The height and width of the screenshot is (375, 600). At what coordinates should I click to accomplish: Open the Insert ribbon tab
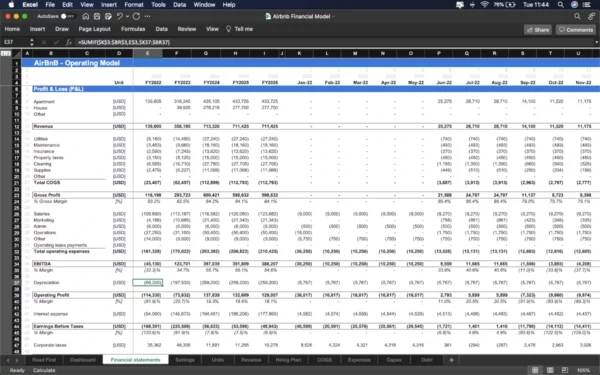(38, 29)
